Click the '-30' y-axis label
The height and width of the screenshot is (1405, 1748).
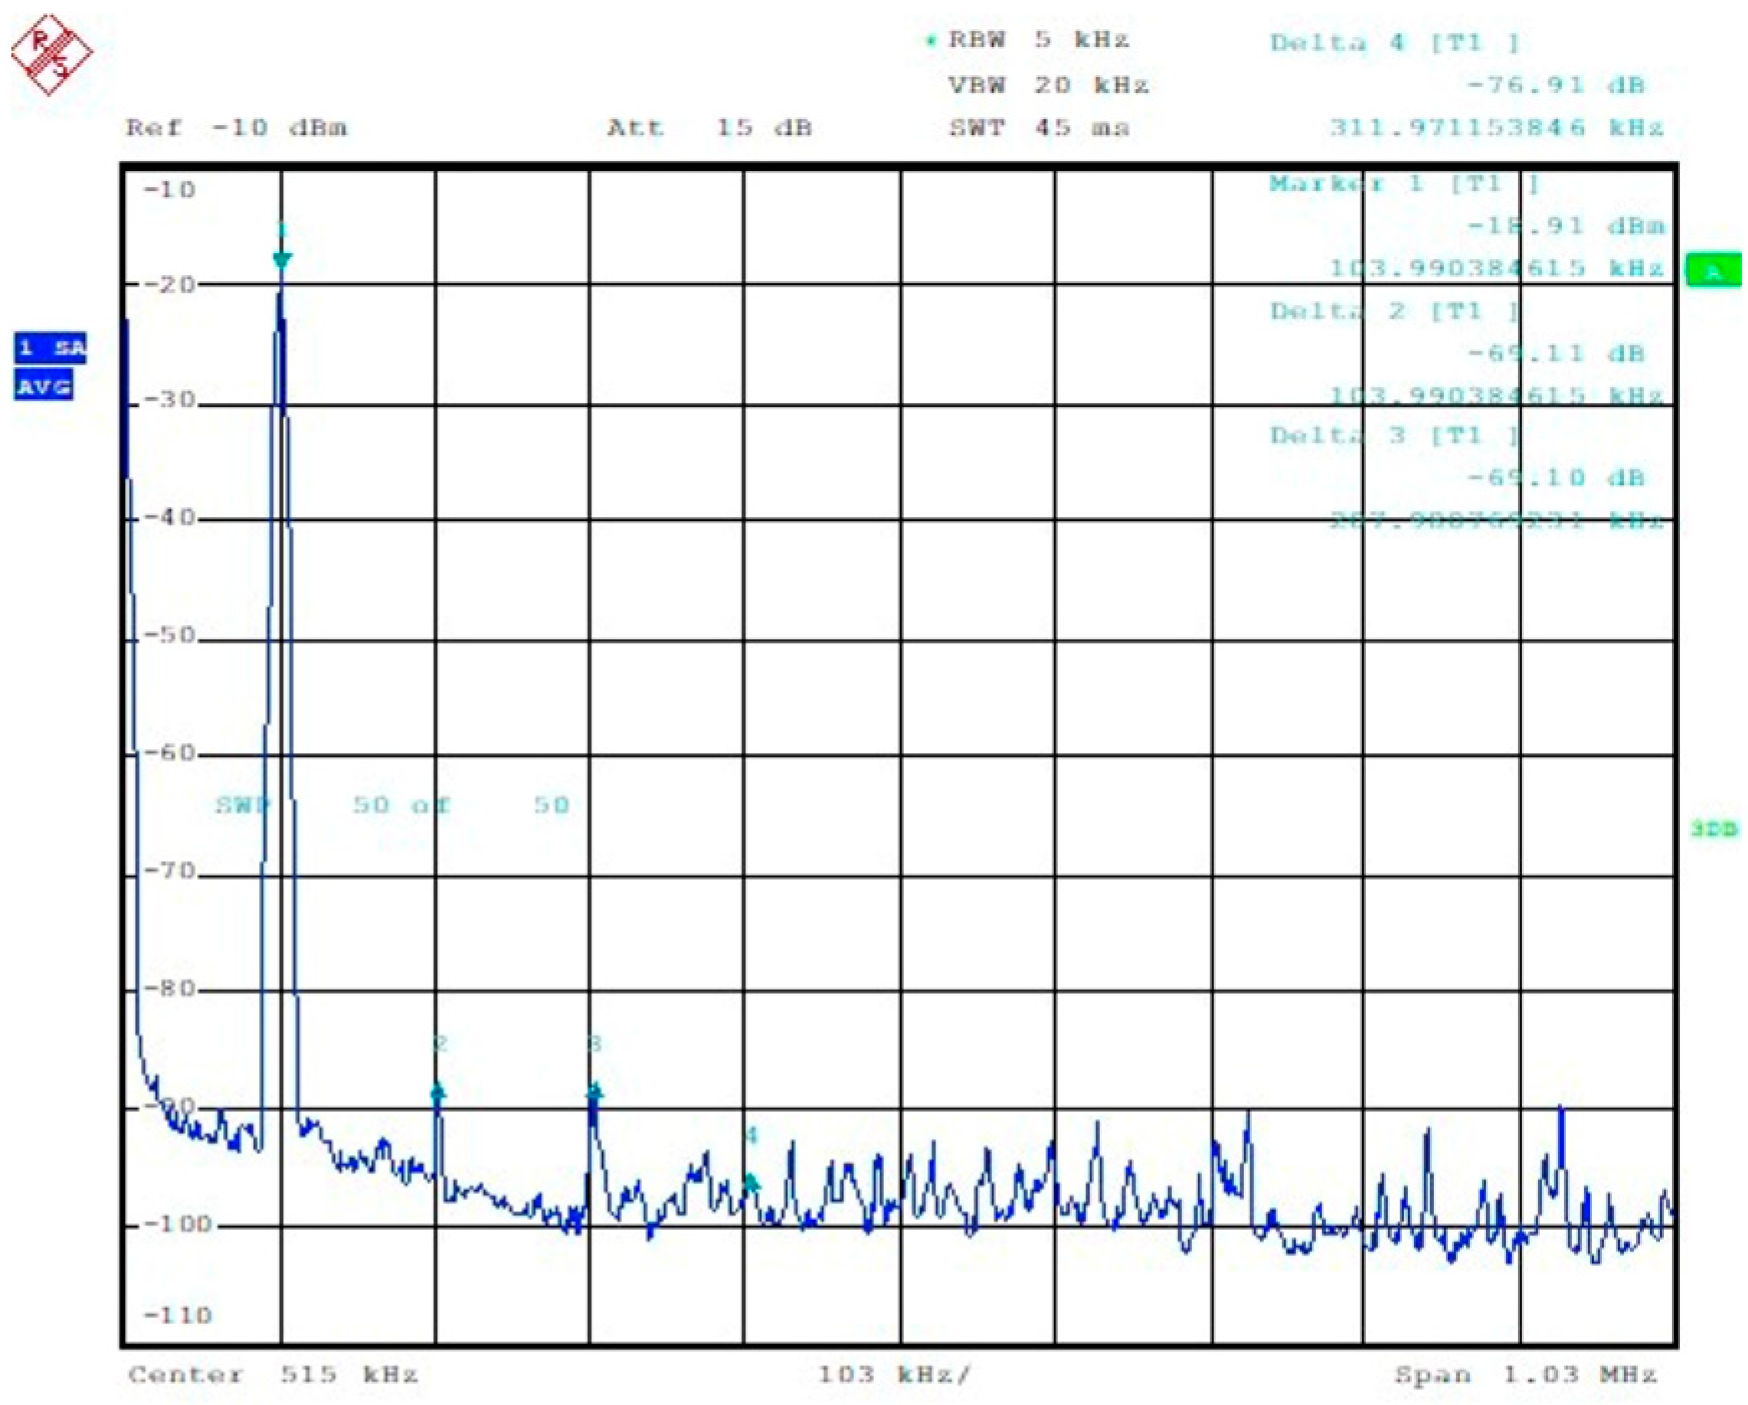coord(170,400)
